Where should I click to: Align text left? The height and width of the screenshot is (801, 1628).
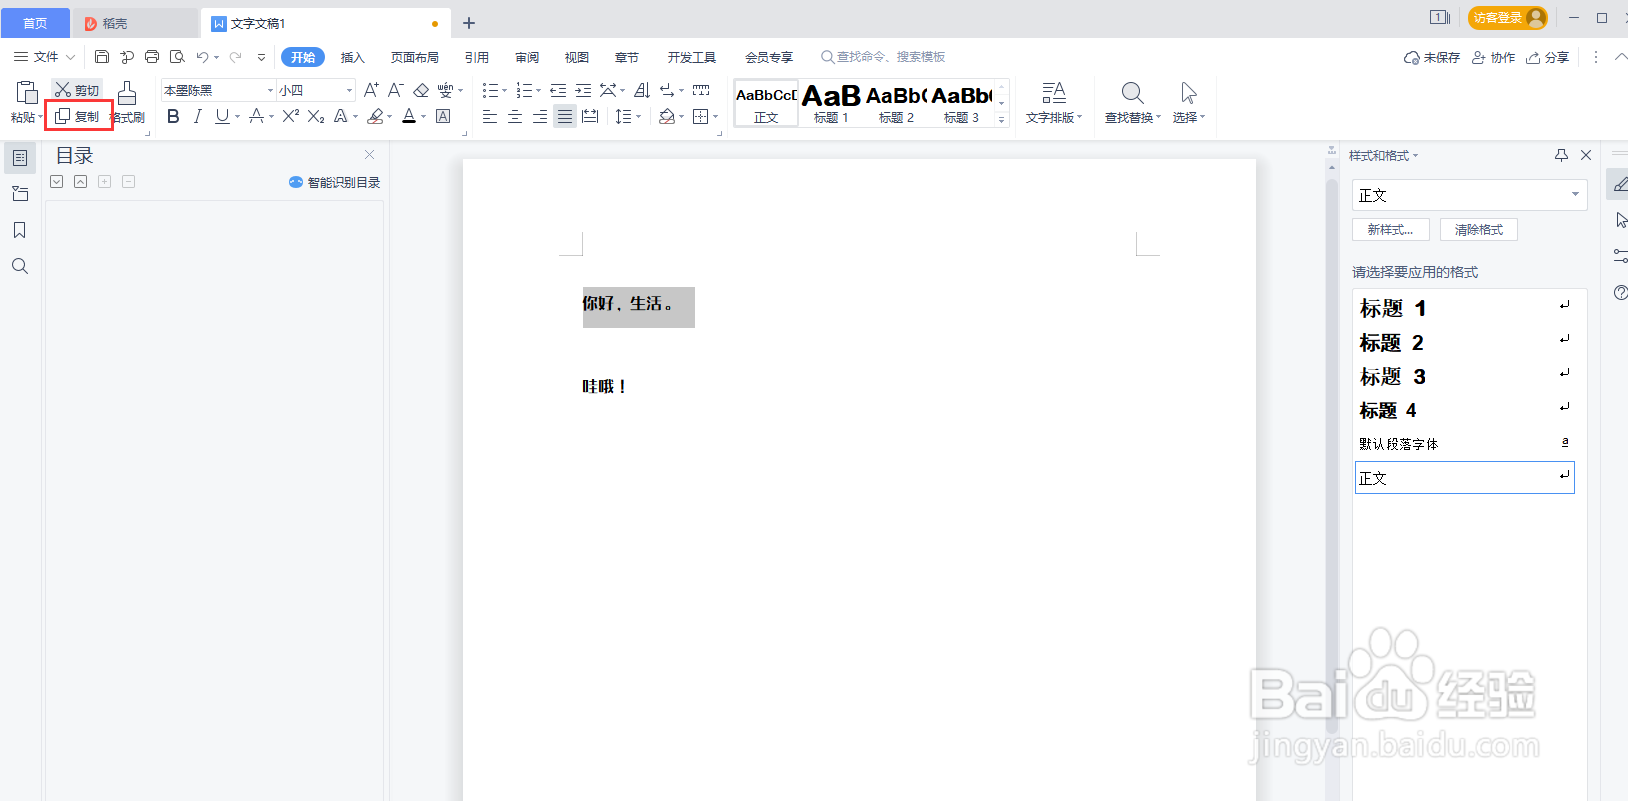[490, 117]
